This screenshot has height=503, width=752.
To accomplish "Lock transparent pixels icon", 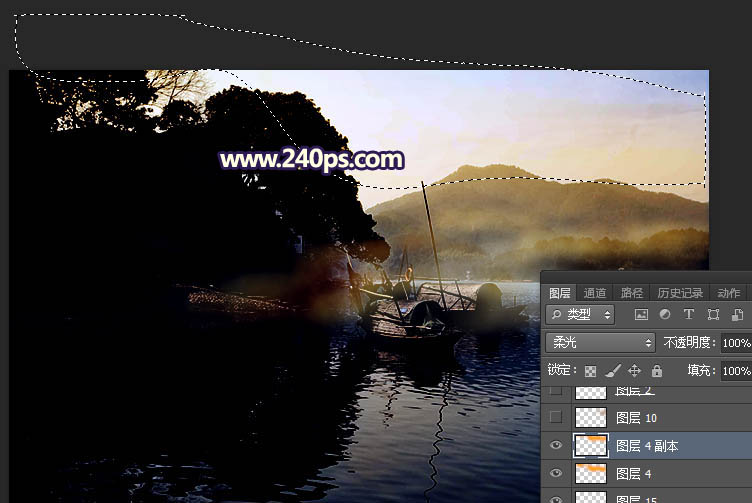I will click(591, 371).
